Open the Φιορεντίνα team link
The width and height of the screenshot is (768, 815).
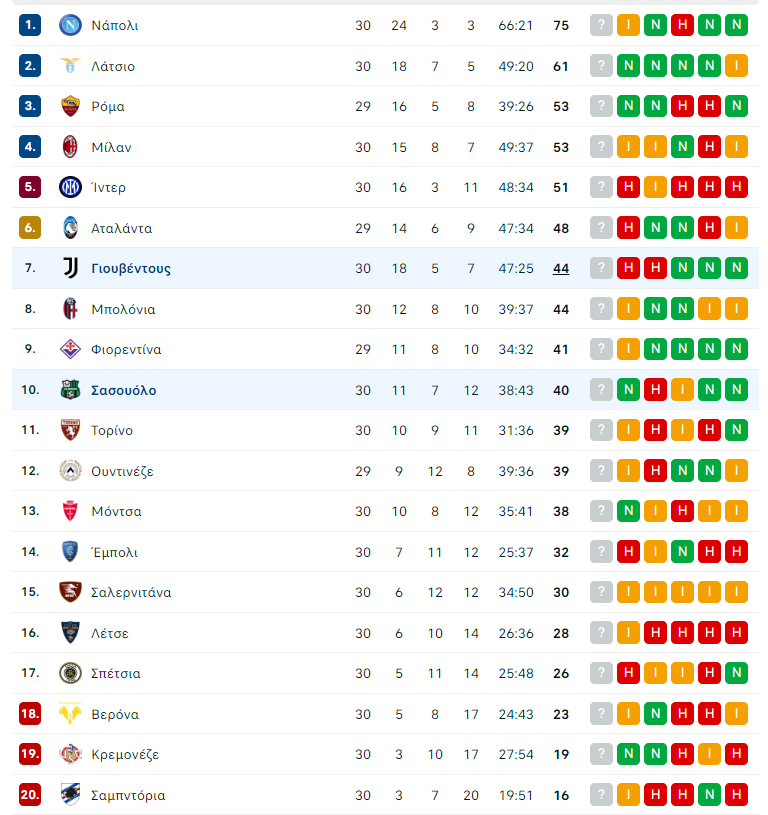126,349
